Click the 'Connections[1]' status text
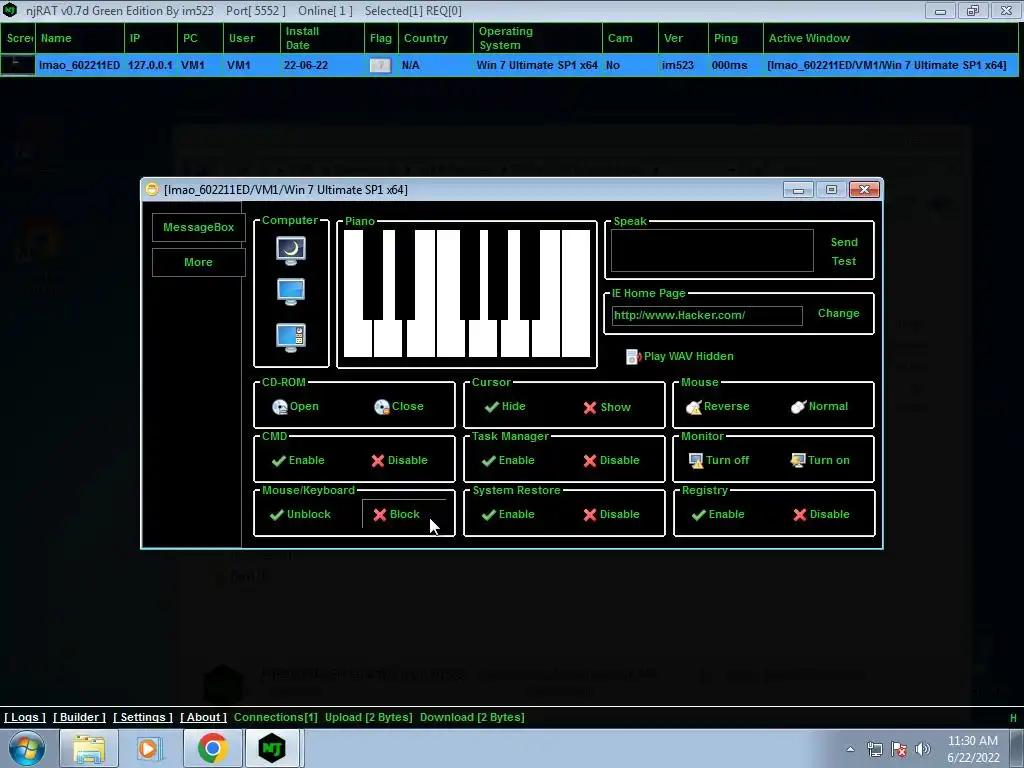Image resolution: width=1024 pixels, height=768 pixels. point(276,717)
